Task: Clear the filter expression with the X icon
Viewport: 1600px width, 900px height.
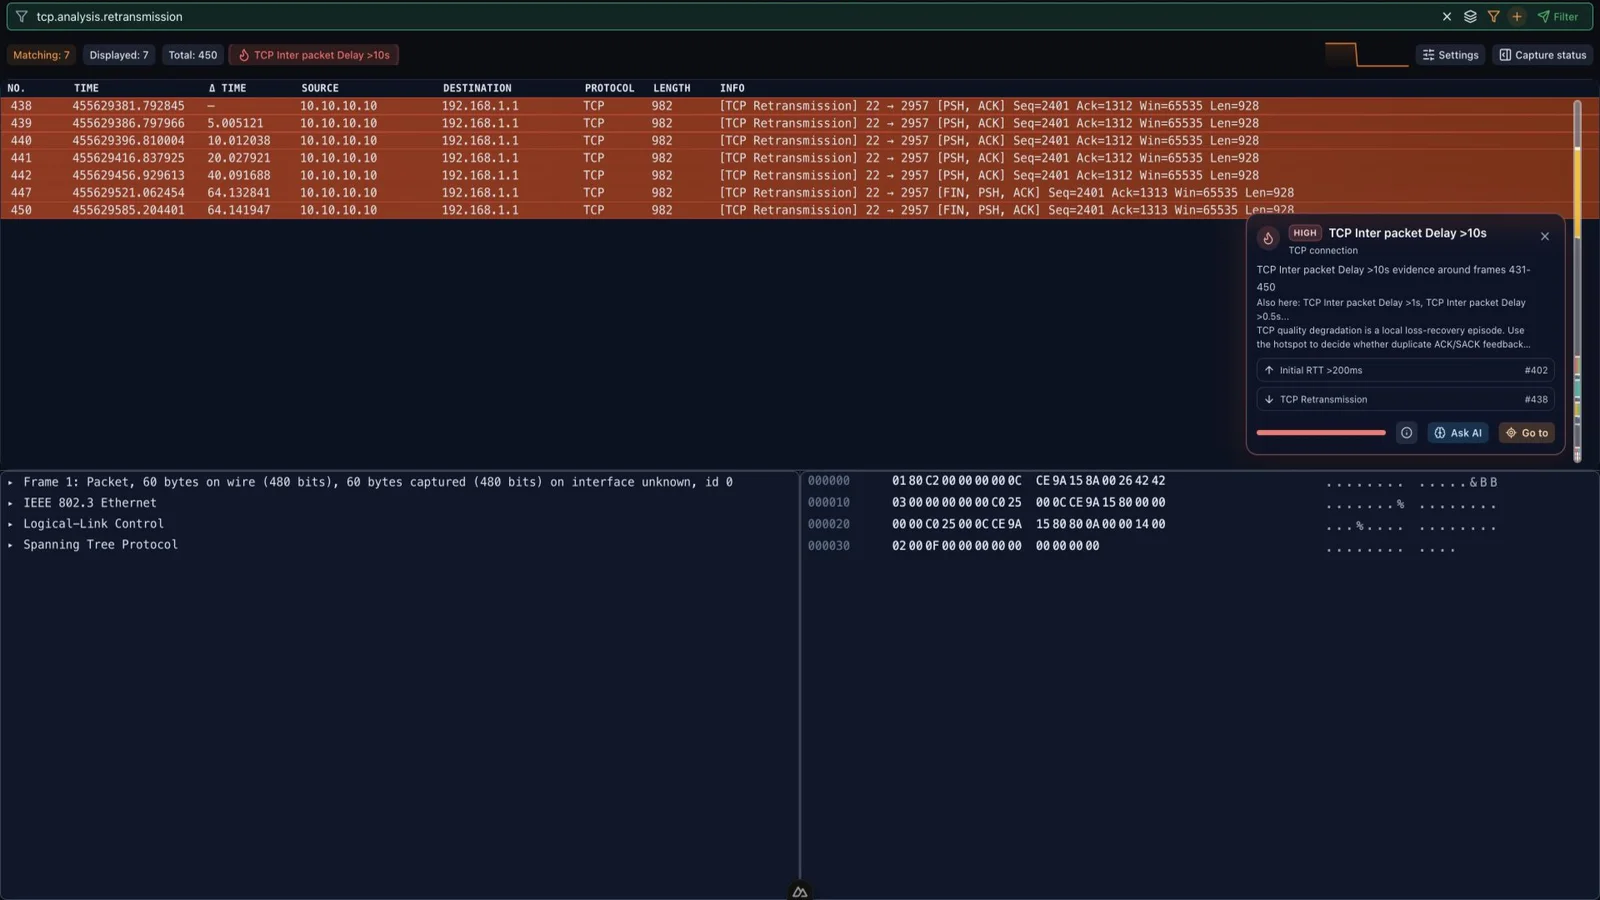Action: click(x=1446, y=17)
